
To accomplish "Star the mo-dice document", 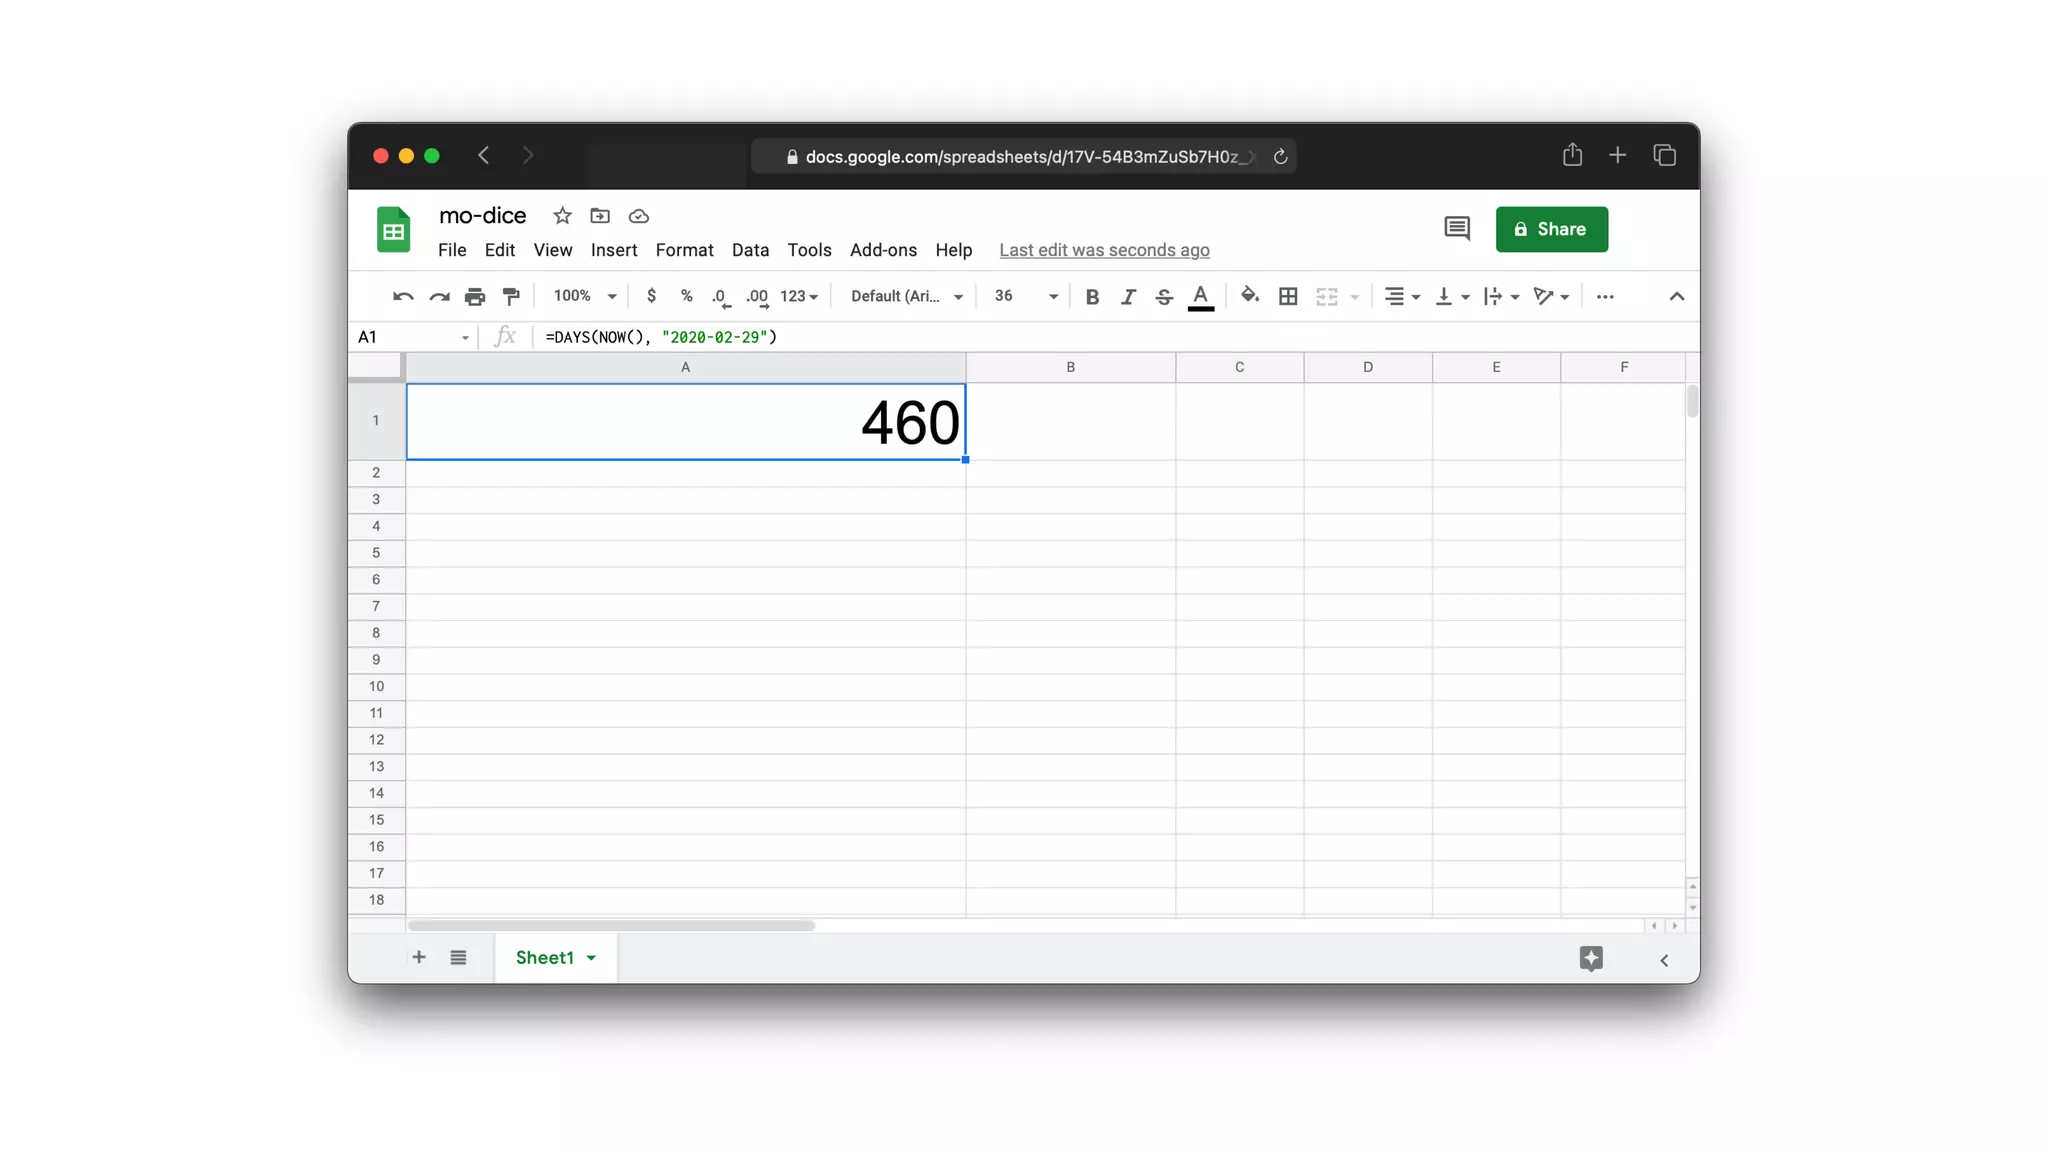I will click(562, 216).
